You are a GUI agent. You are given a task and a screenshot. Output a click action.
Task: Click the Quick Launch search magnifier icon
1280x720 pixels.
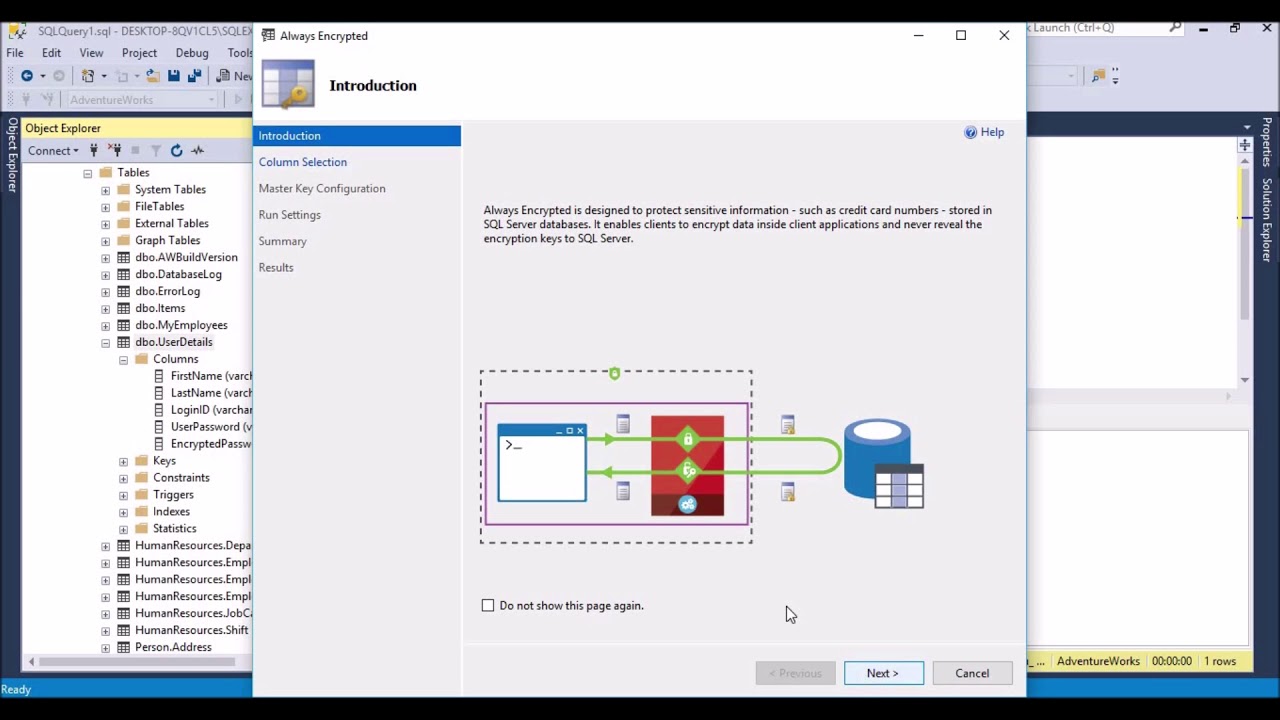1176,28
